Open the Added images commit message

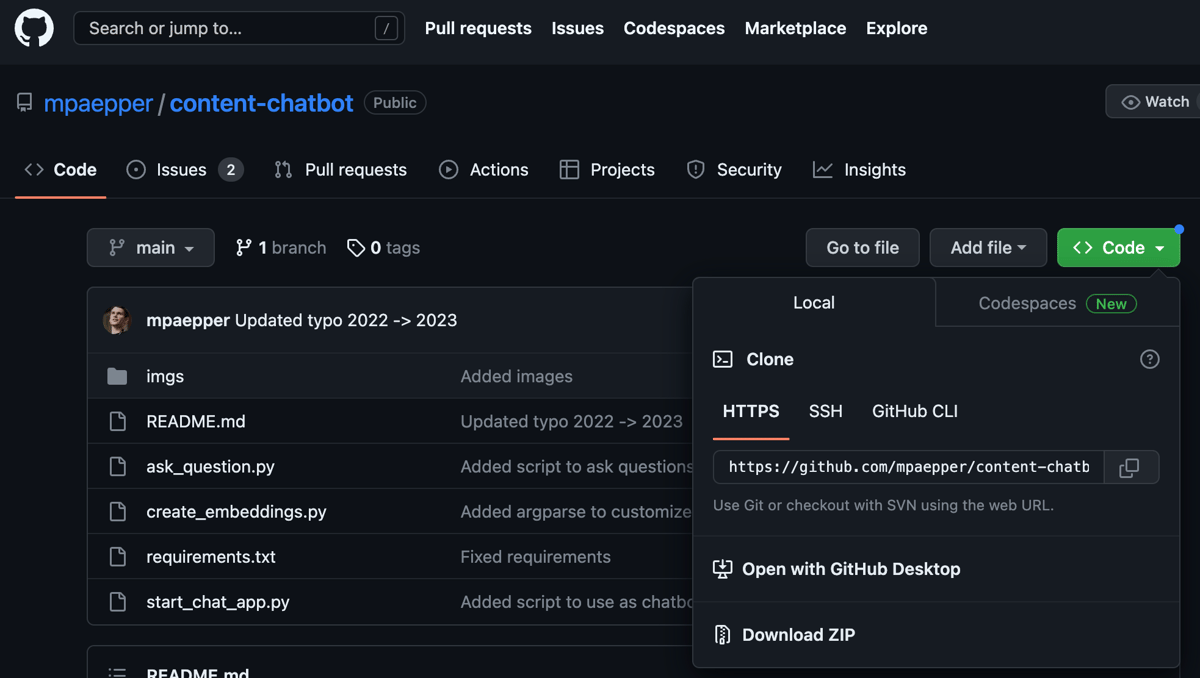[x=516, y=376]
